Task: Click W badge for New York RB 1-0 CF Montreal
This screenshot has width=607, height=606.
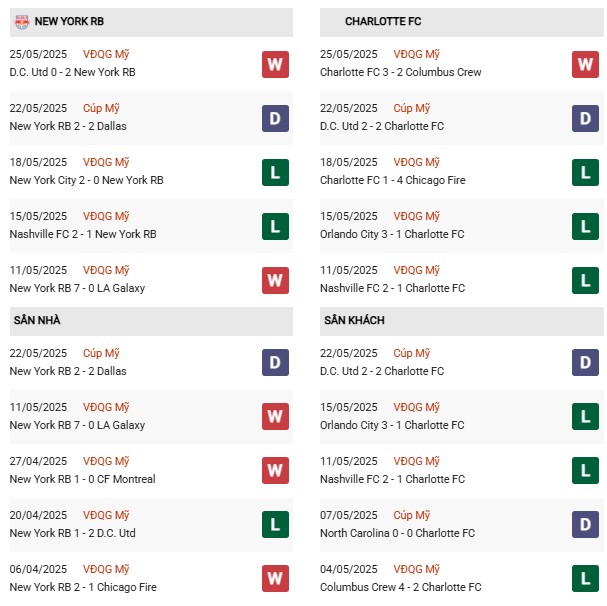Action: [275, 470]
